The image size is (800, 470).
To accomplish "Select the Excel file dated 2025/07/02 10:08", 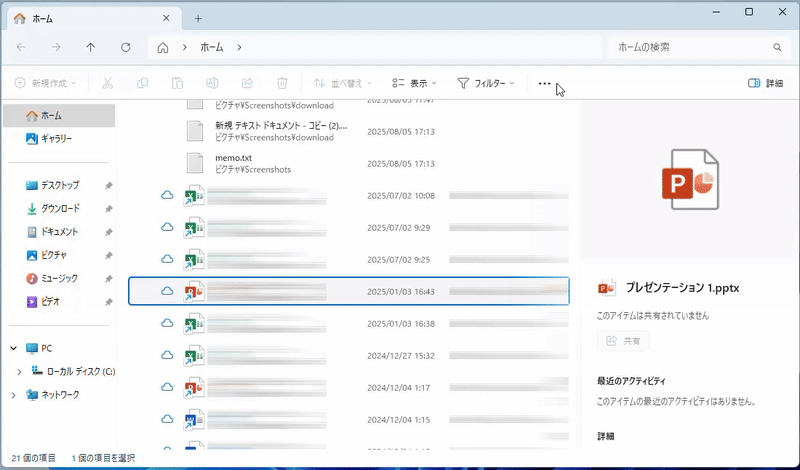I will 349,195.
